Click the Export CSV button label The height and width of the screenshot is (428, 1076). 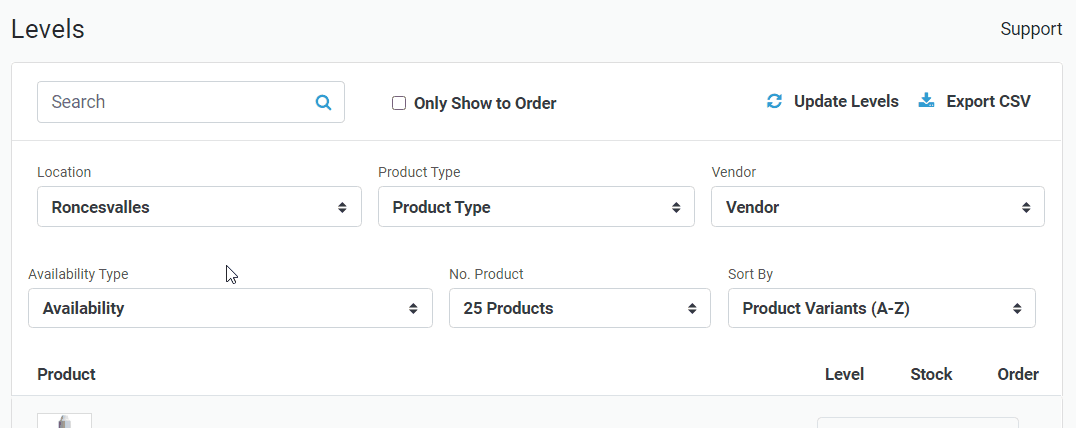pyautogui.click(x=988, y=102)
